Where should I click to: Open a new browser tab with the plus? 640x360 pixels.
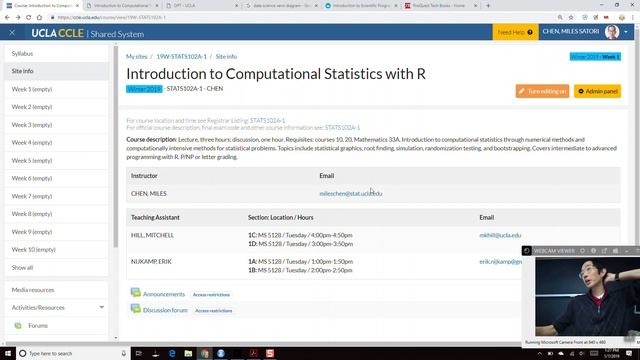pyautogui.click(x=488, y=6)
